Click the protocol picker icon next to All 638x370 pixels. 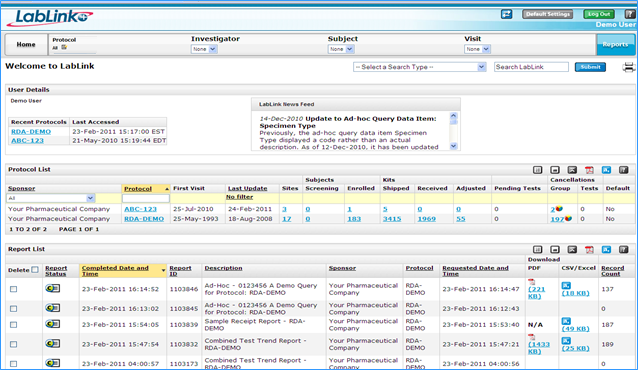pos(64,47)
